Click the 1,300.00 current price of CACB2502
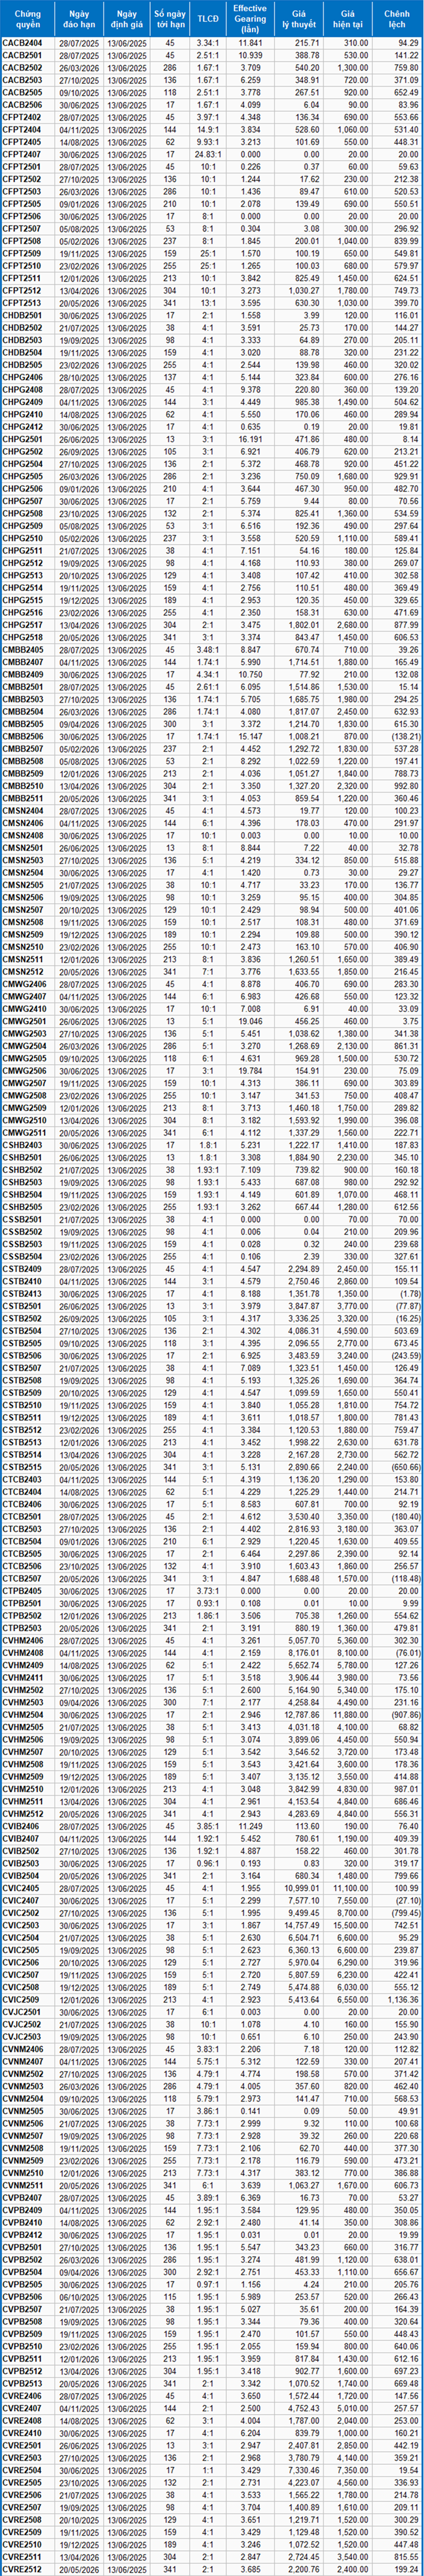This screenshot has height=2576, width=424. 354,69
